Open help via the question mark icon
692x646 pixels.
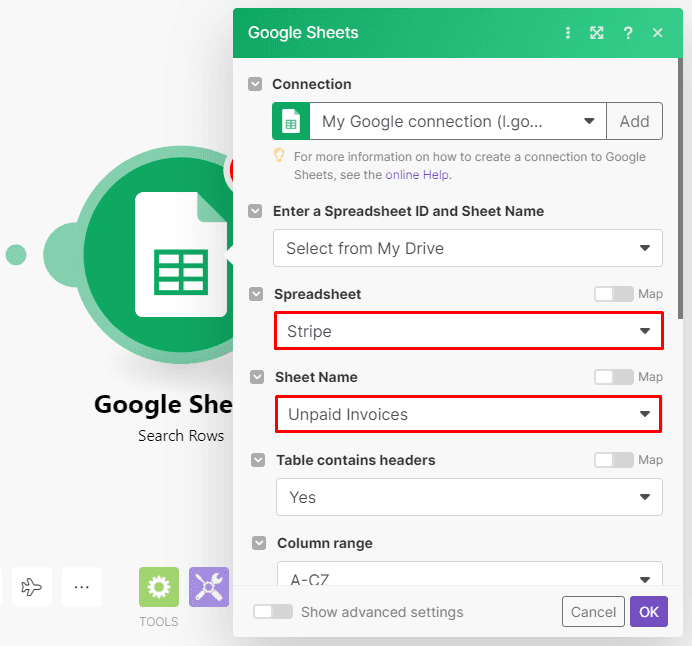point(628,33)
